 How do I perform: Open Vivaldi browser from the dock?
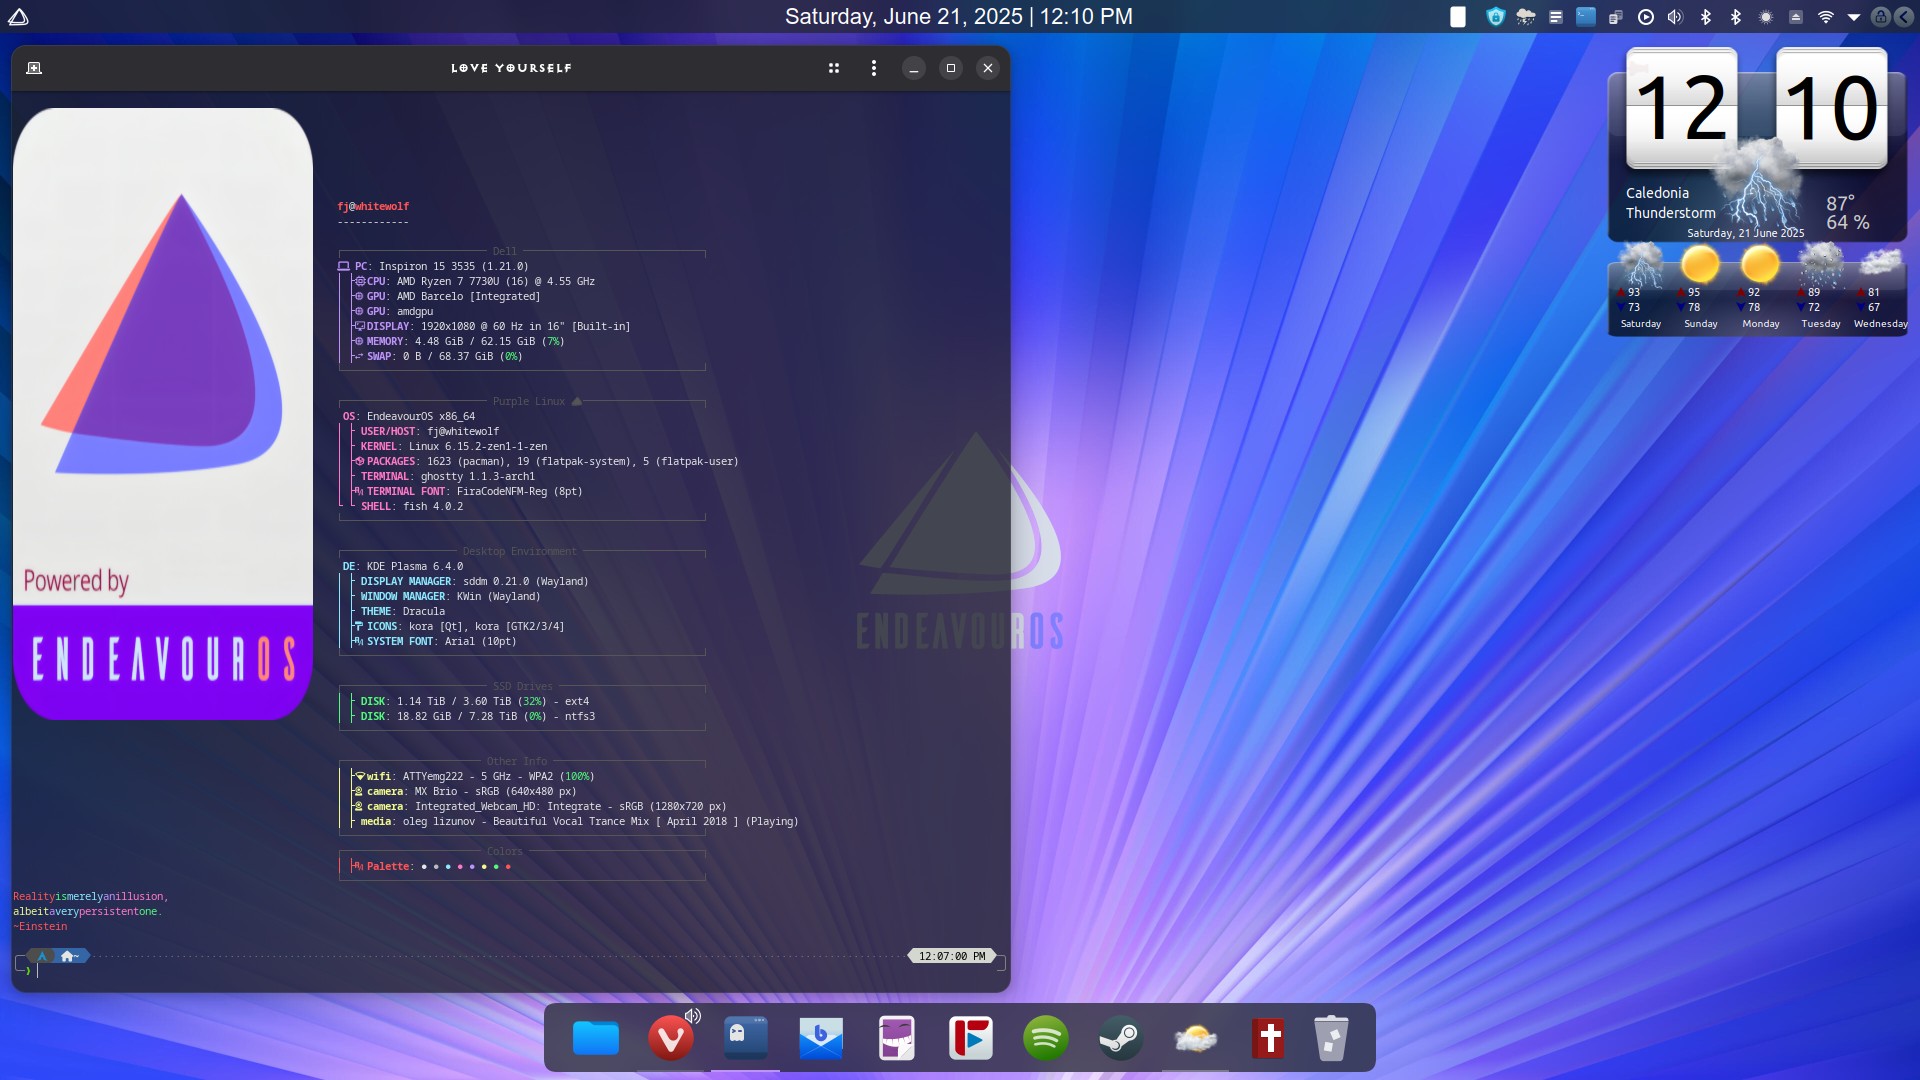coord(670,1039)
